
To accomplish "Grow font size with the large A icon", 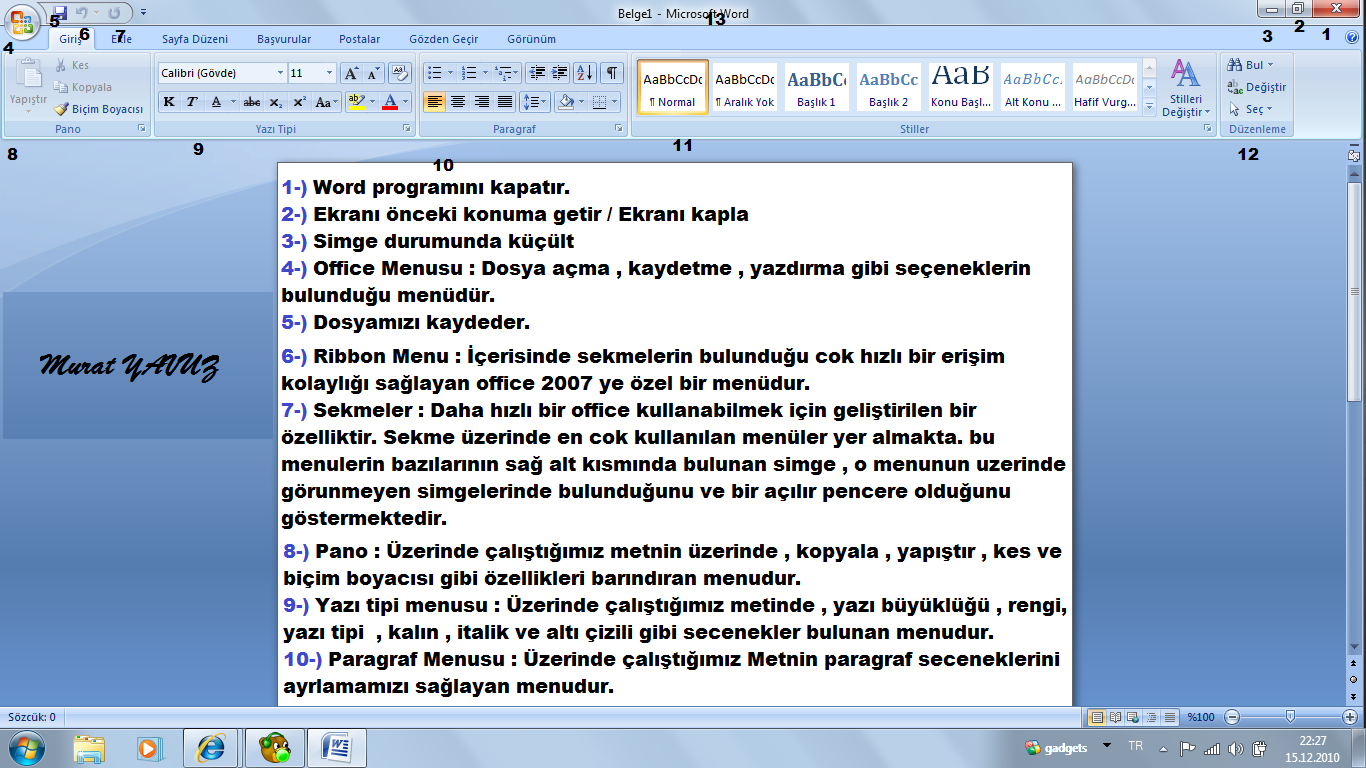I will click(351, 73).
